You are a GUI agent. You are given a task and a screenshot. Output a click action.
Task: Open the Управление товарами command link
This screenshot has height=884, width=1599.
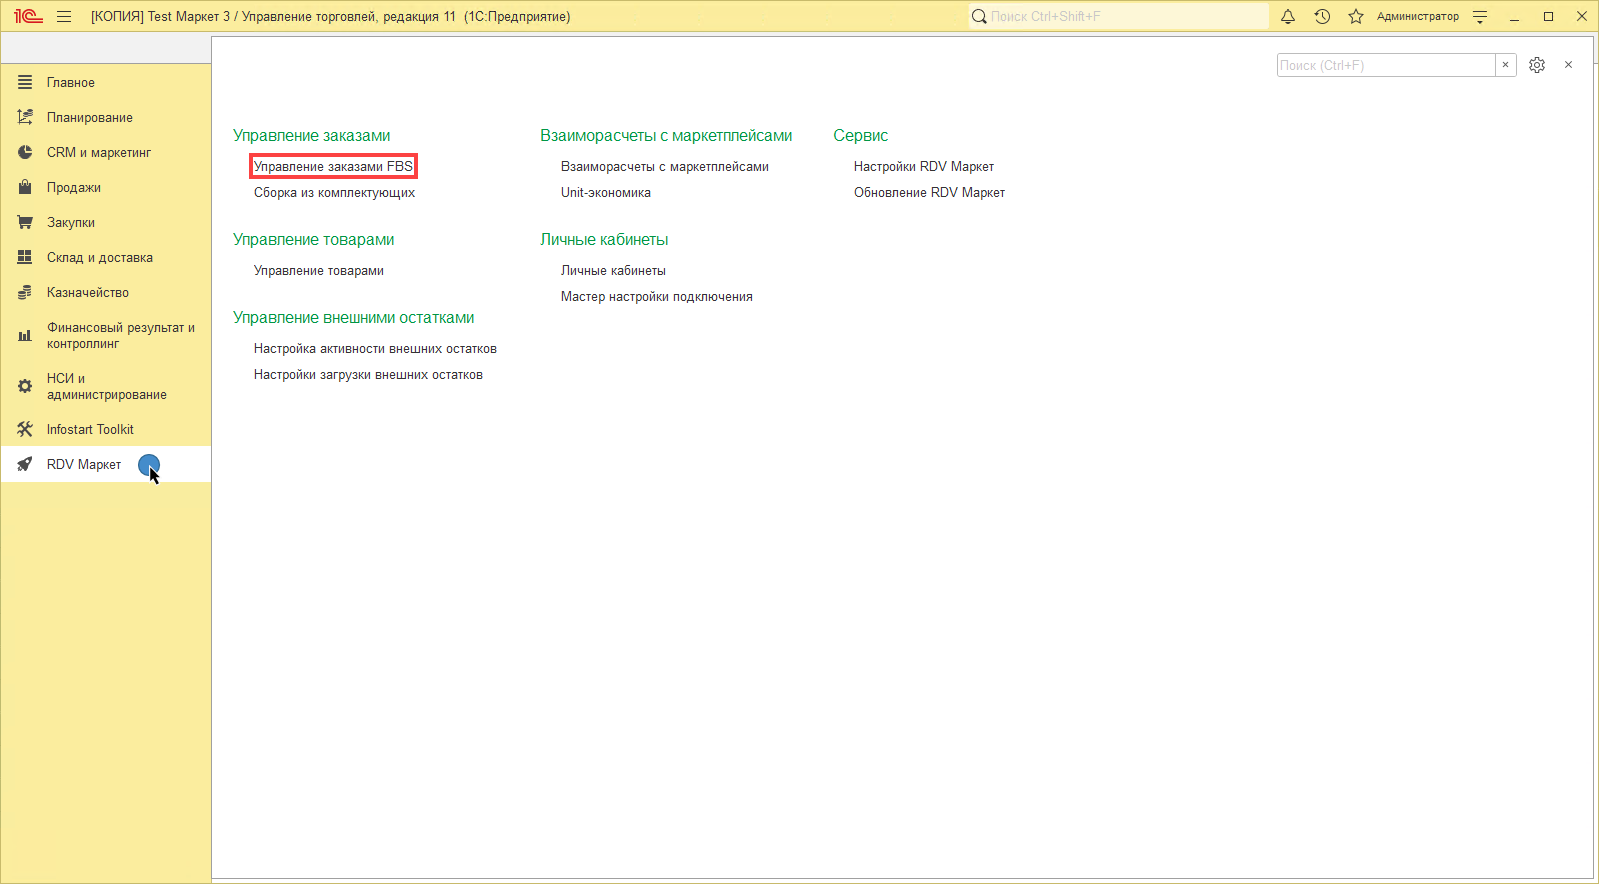point(319,270)
